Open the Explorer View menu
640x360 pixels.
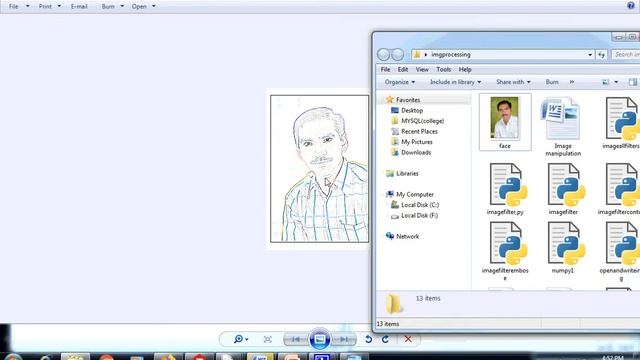tap(422, 69)
